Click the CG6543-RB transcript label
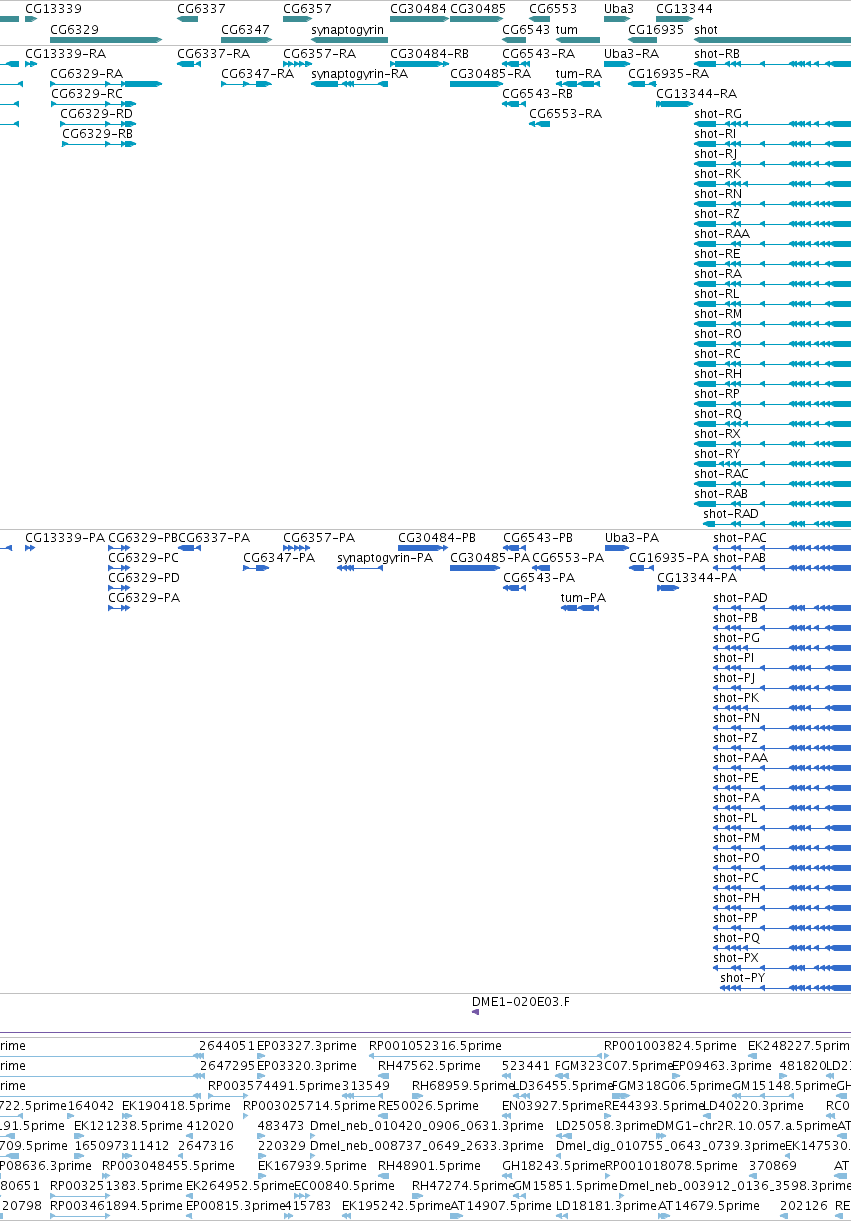Screen dimensions: 851x1221 pos(537,94)
